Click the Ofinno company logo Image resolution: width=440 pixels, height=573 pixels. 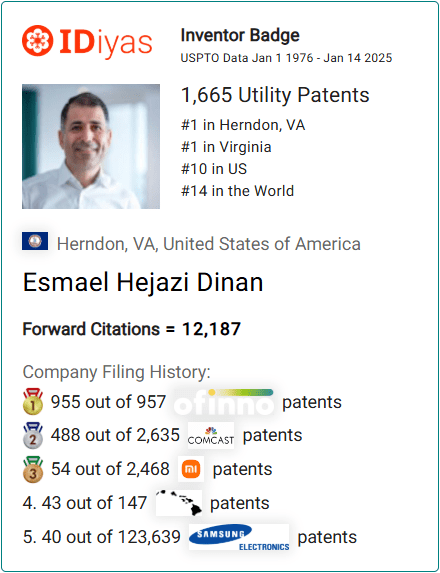[224, 402]
